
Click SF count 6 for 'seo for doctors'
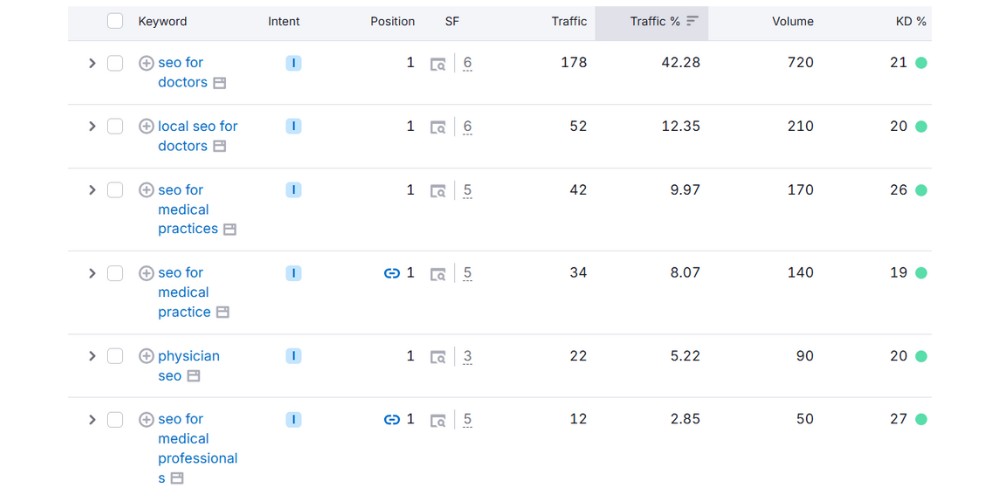pos(467,62)
